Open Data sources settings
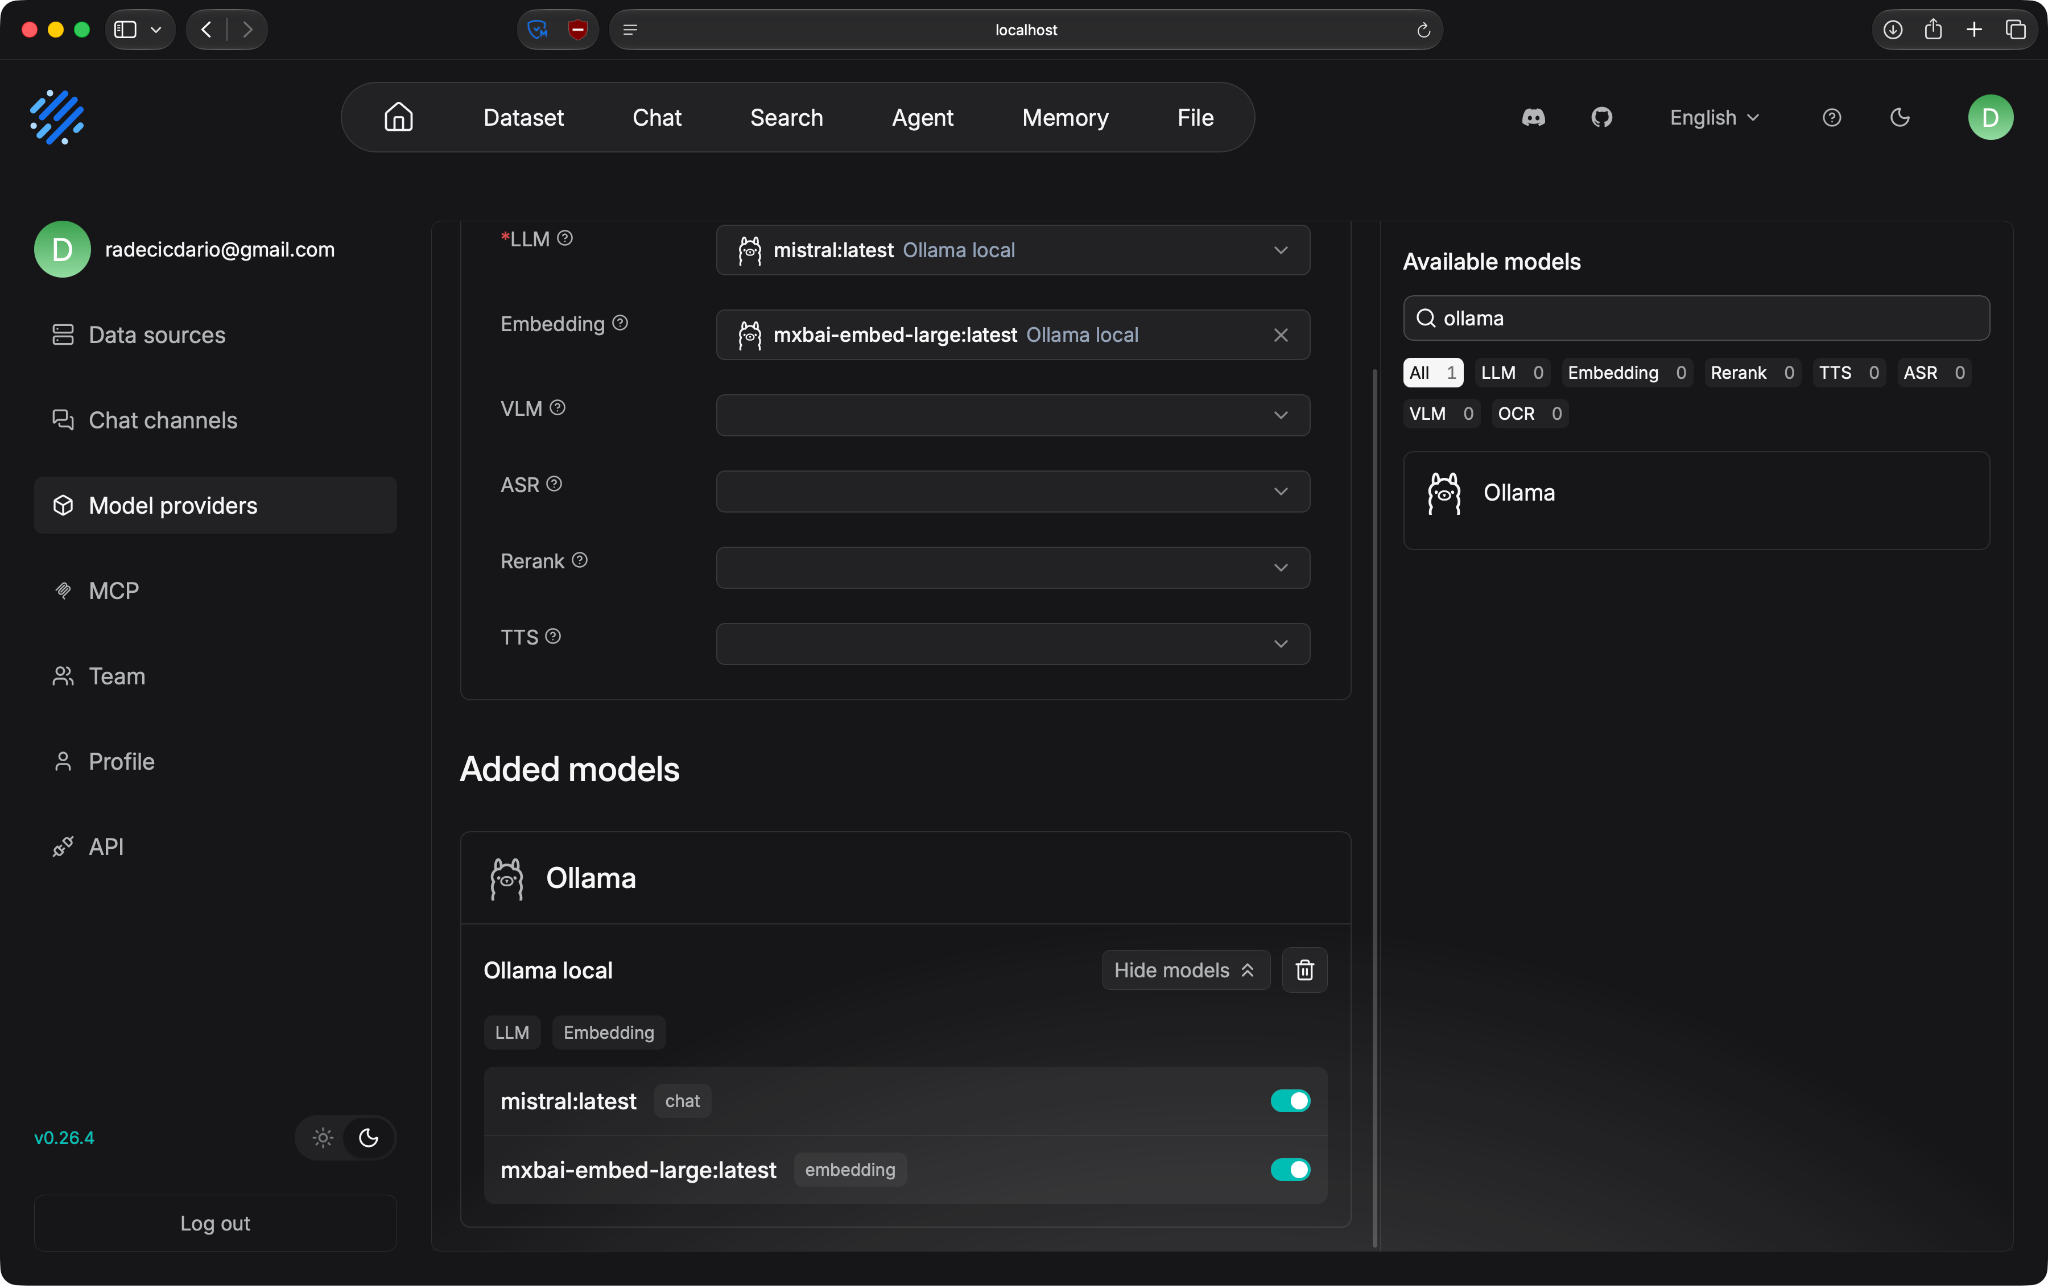 (215, 335)
